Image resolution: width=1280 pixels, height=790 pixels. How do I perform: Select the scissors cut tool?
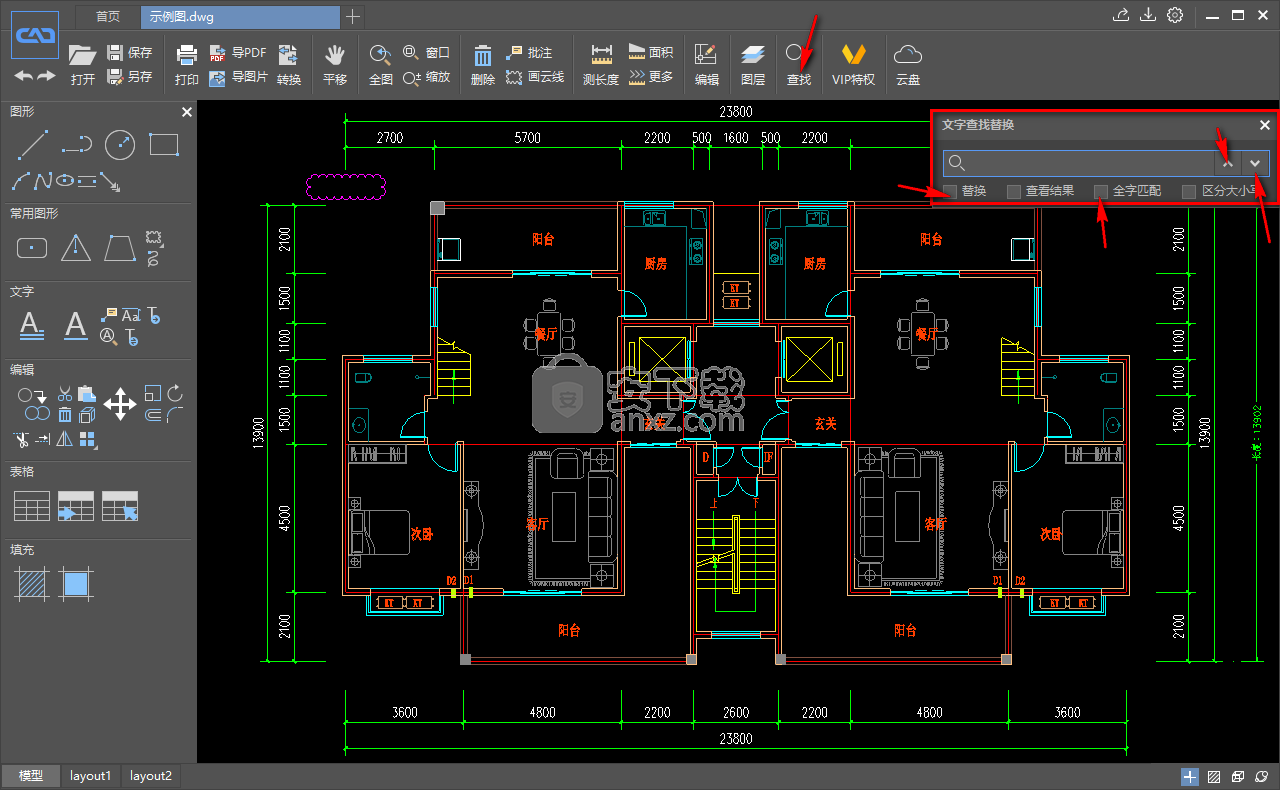point(65,393)
